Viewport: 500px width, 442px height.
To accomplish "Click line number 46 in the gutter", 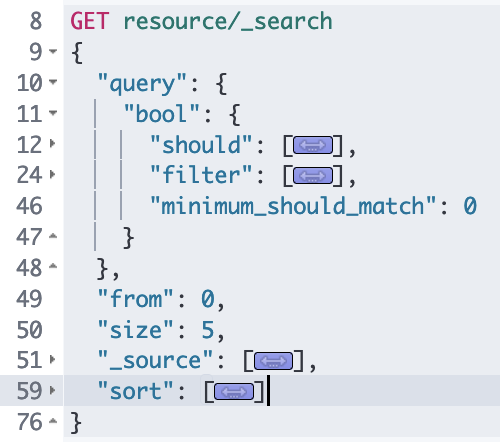I will [x=29, y=206].
